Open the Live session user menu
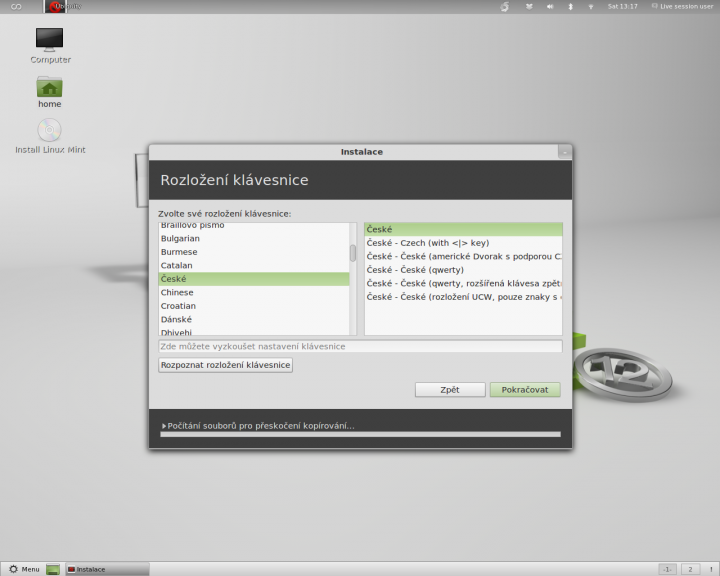Image resolution: width=720 pixels, height=576 pixels. coord(682,6)
